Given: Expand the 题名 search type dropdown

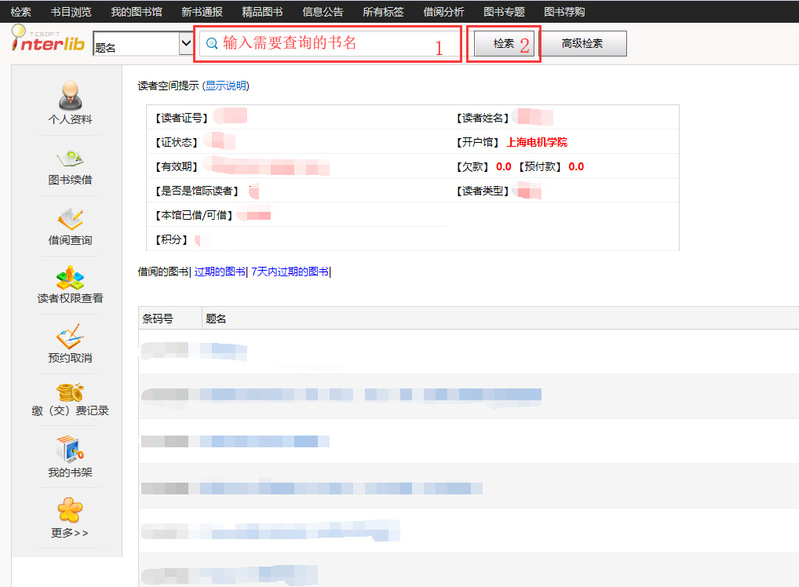Looking at the screenshot, I should click(x=185, y=45).
